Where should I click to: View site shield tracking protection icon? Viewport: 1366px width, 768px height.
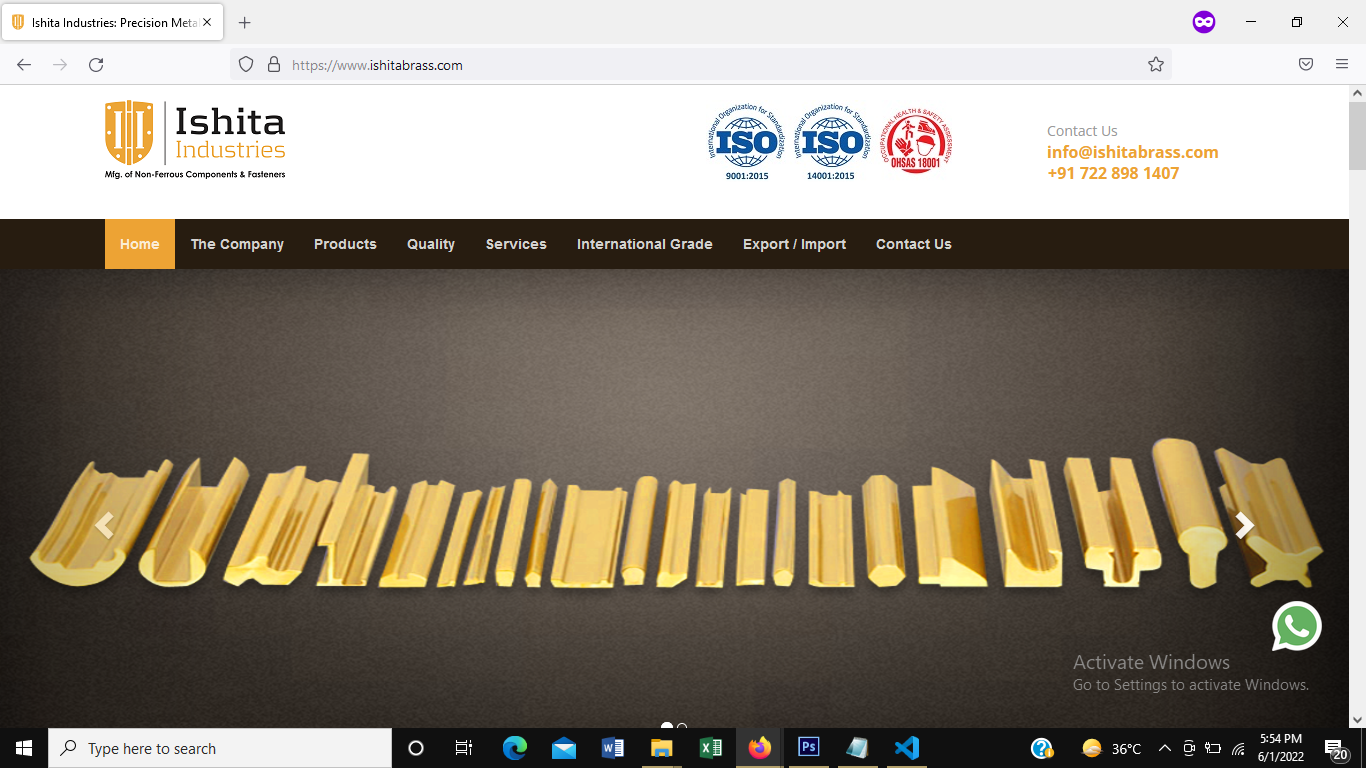click(246, 65)
